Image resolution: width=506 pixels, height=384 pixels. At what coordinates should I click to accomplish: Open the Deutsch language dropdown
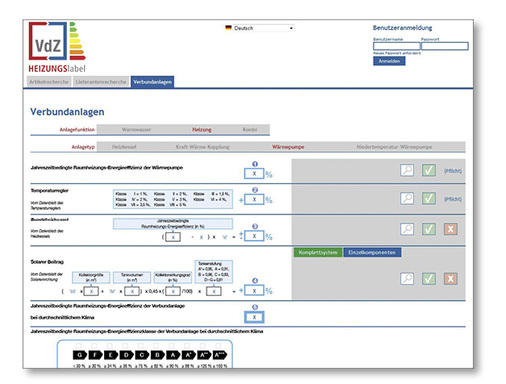coord(259,28)
